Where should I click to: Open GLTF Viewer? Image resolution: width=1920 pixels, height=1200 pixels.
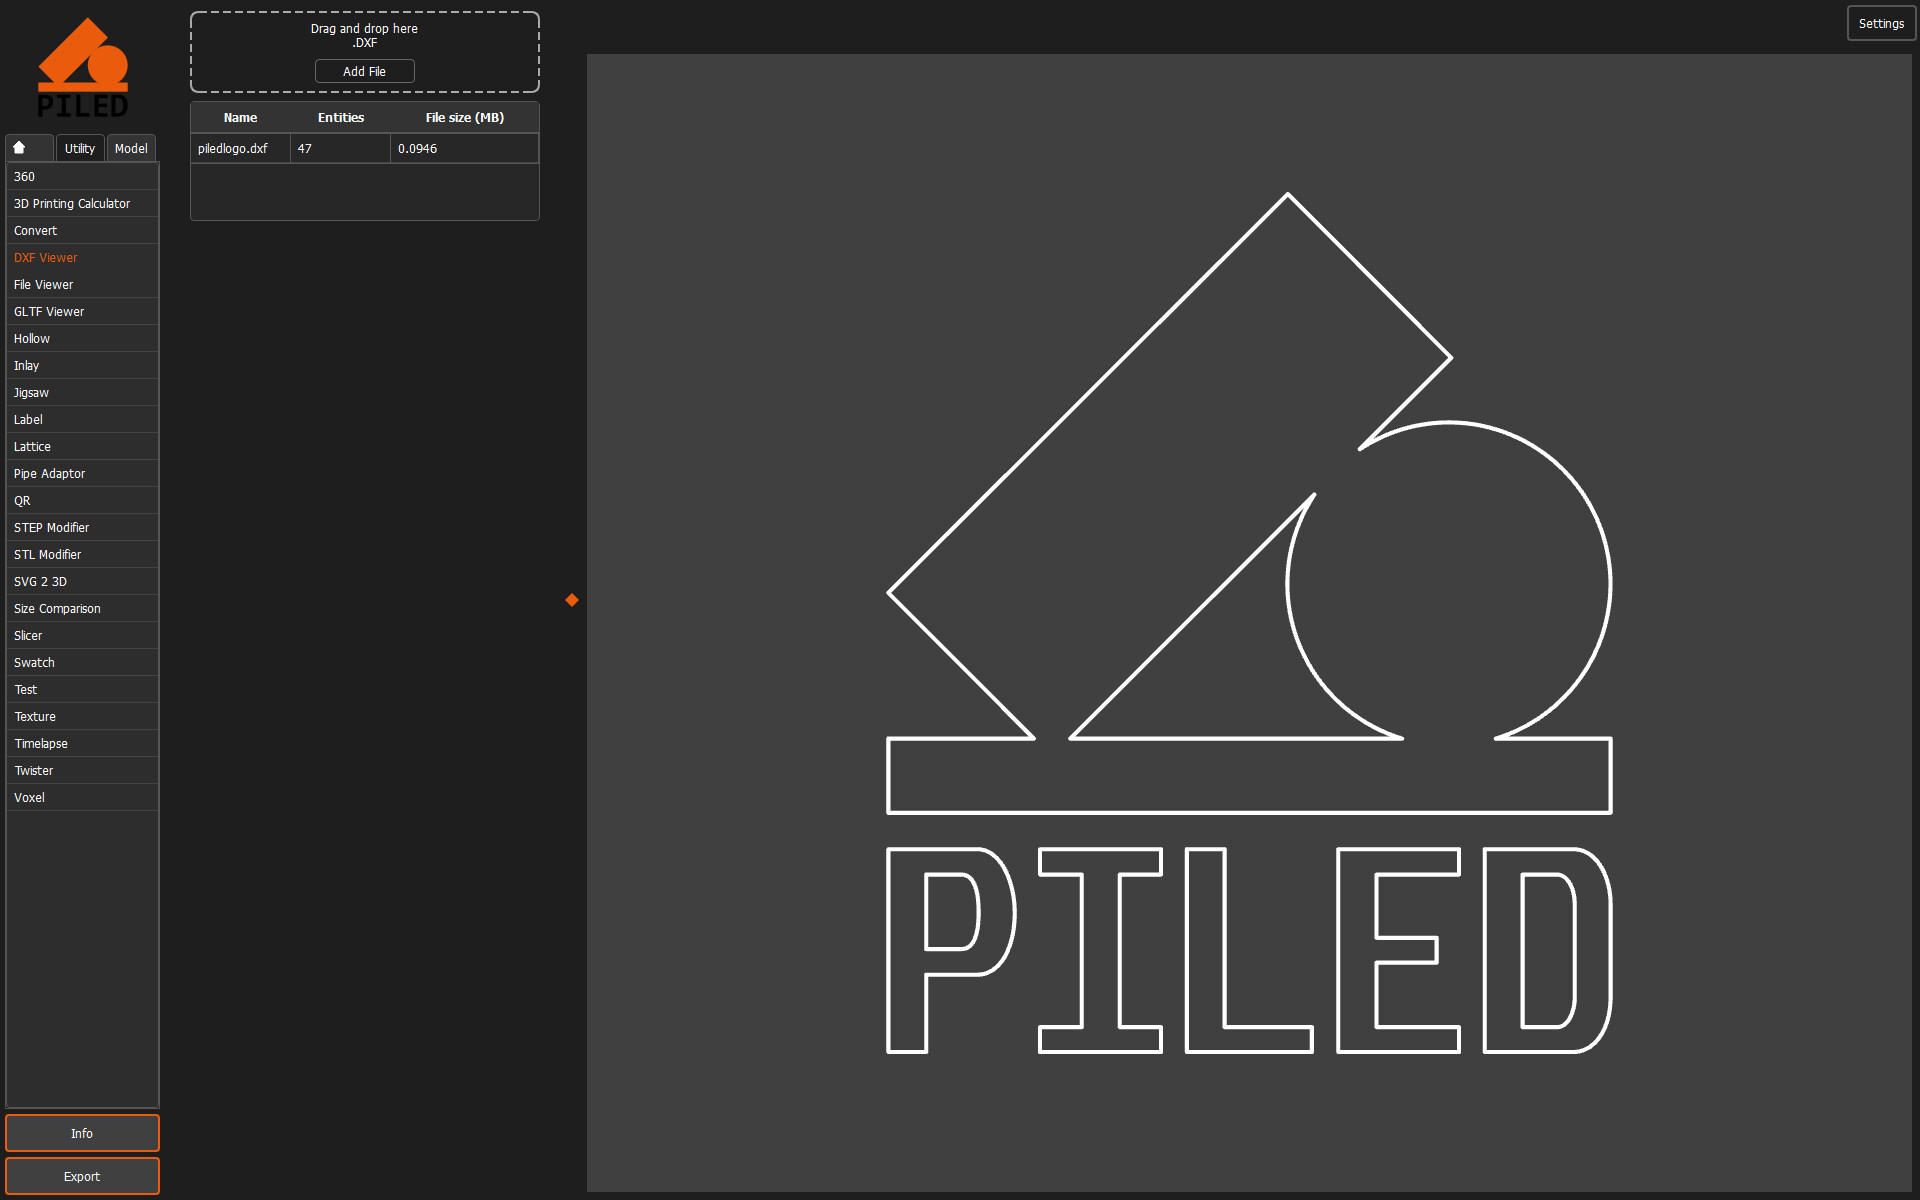point(82,311)
